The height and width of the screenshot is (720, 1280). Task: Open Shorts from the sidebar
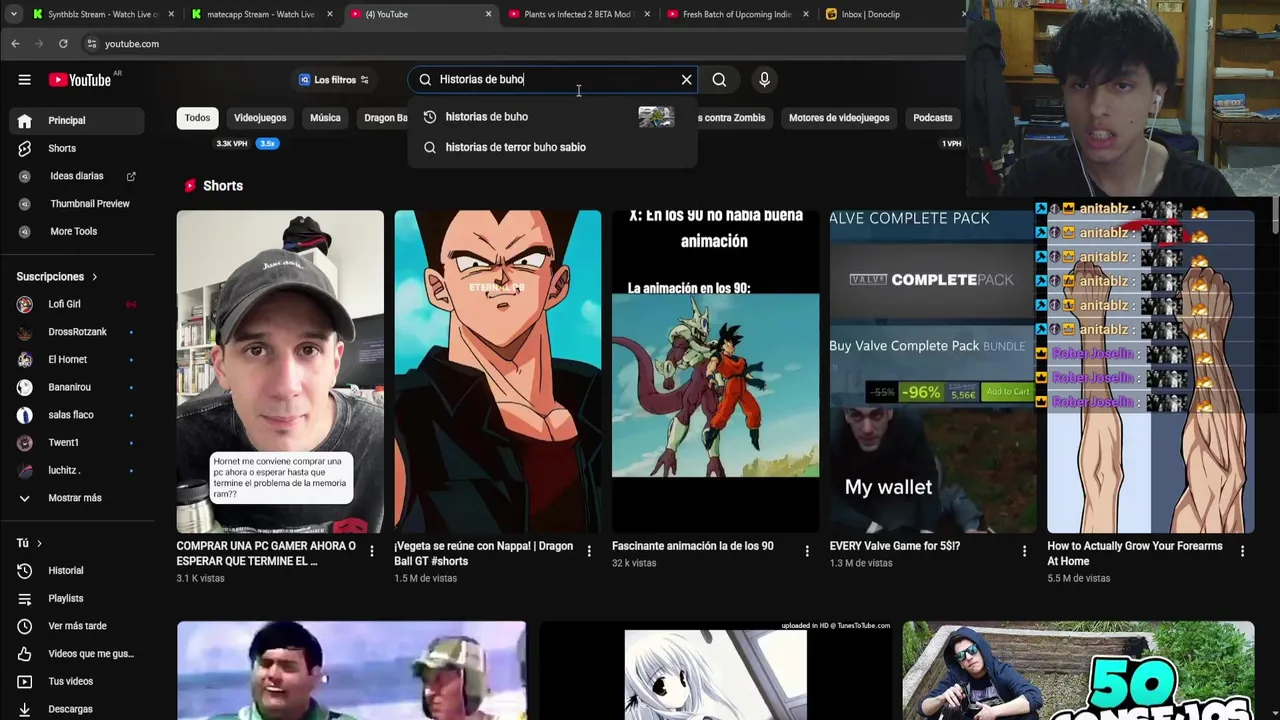(x=77, y=148)
